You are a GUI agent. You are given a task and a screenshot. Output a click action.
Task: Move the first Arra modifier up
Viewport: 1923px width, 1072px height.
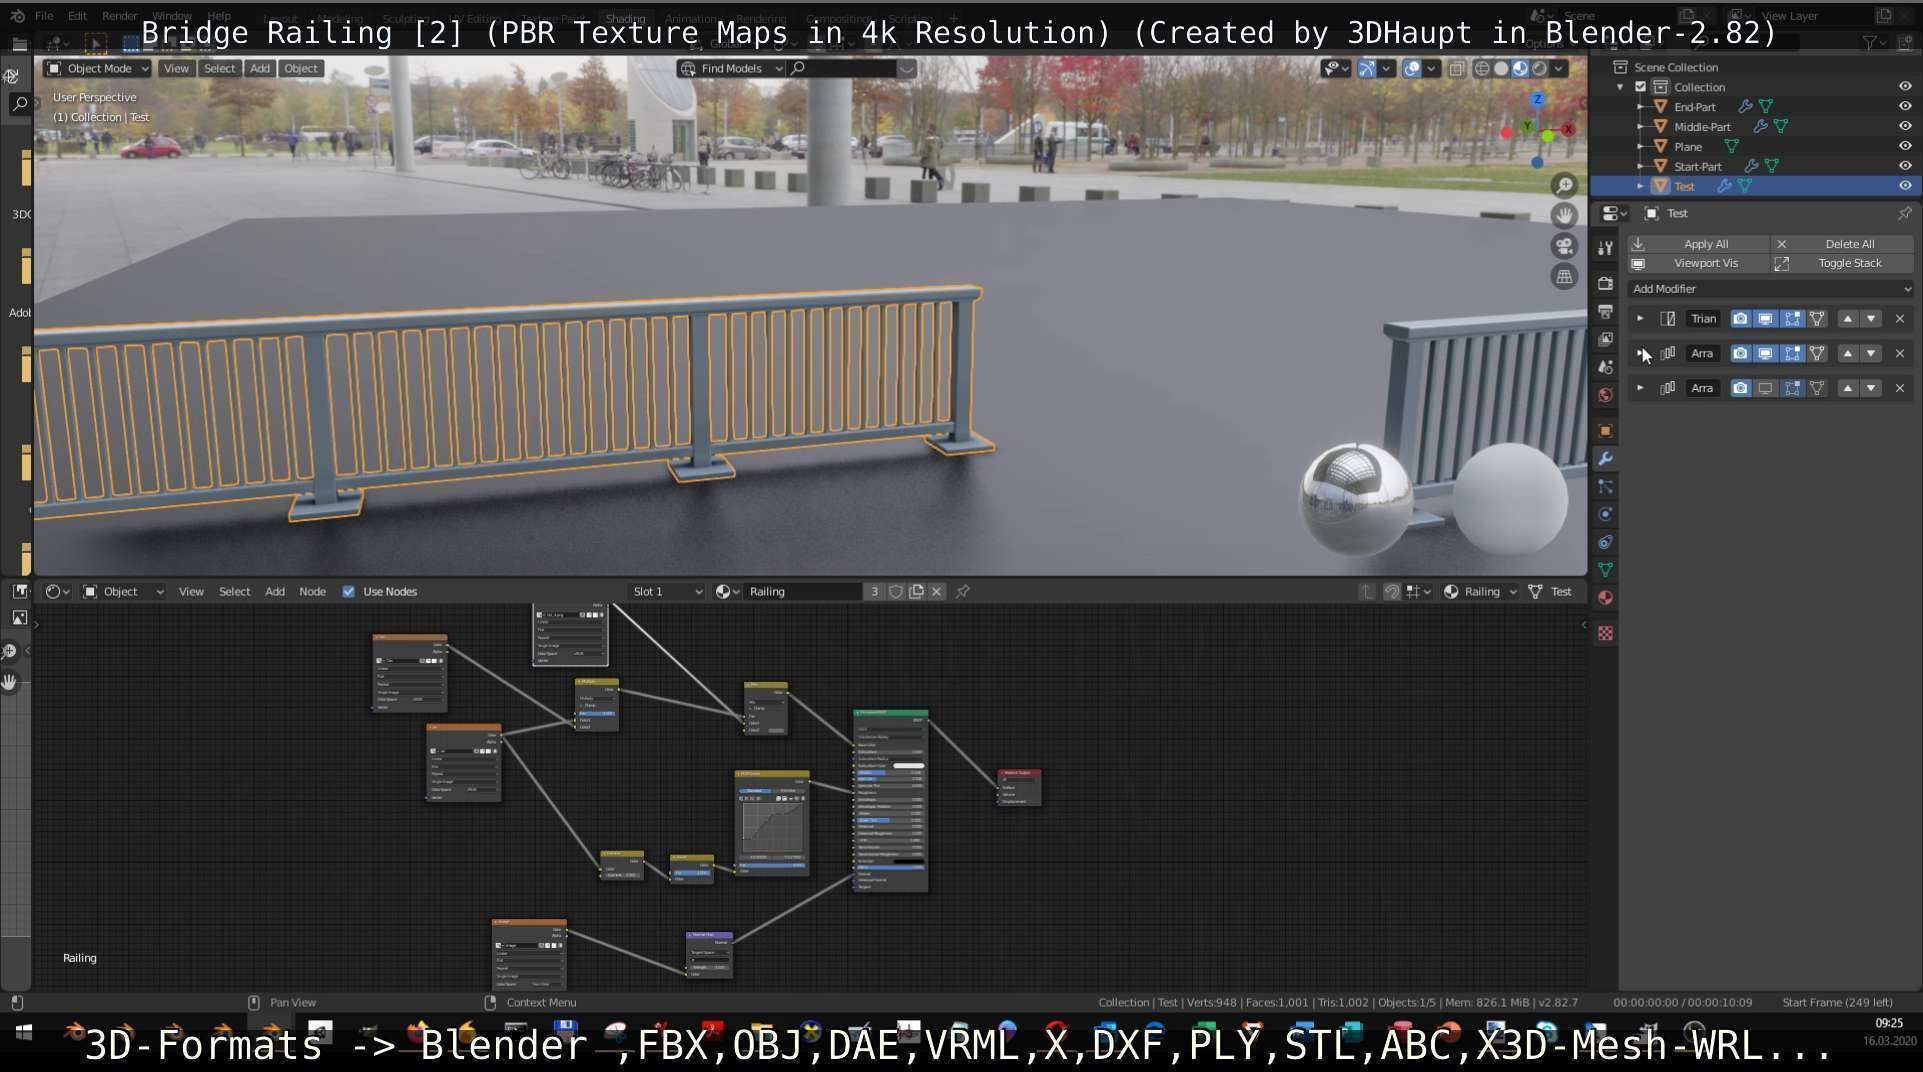click(x=1848, y=354)
